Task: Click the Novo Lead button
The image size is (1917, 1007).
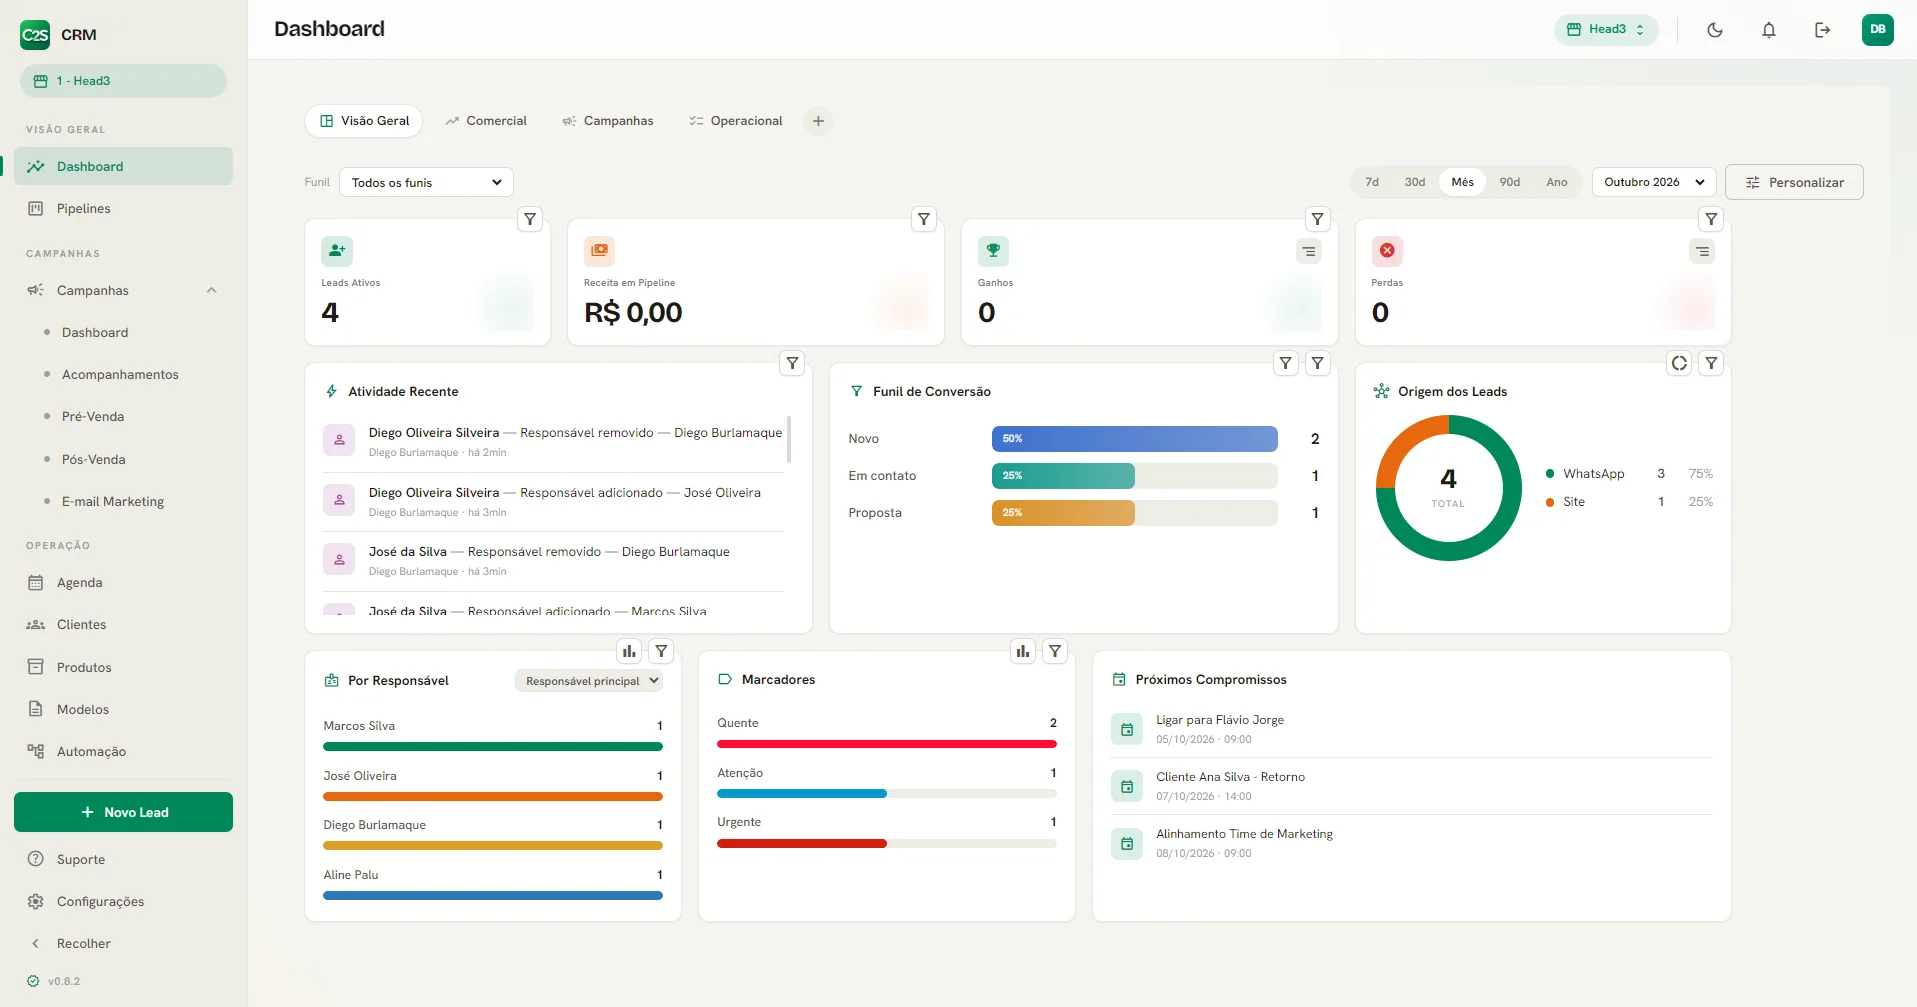Action: coord(123,812)
